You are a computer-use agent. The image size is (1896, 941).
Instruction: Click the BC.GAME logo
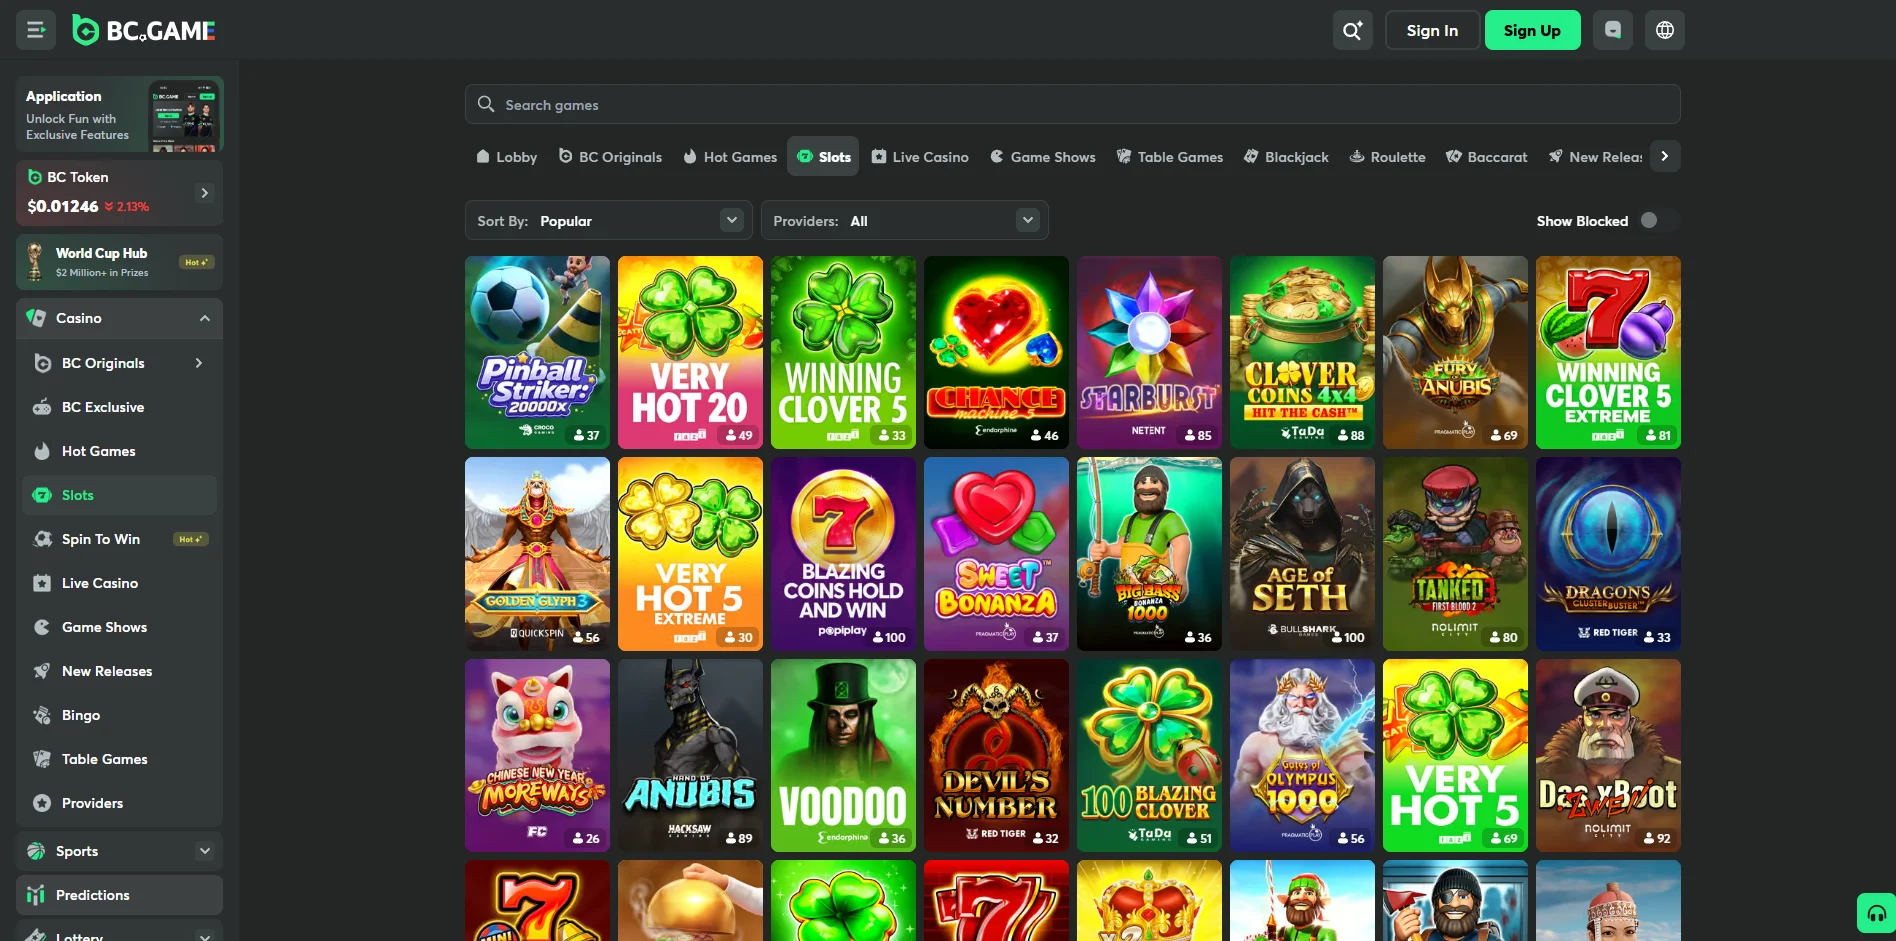click(144, 31)
